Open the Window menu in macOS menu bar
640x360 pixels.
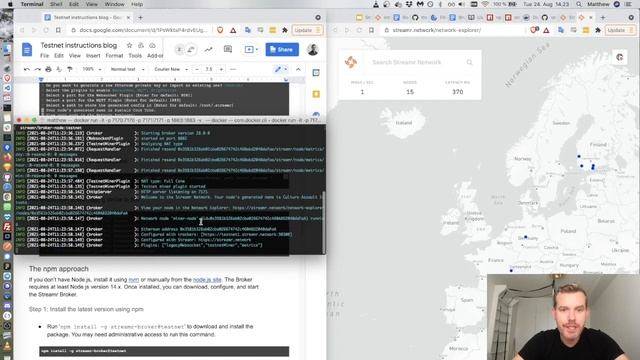point(114,4)
